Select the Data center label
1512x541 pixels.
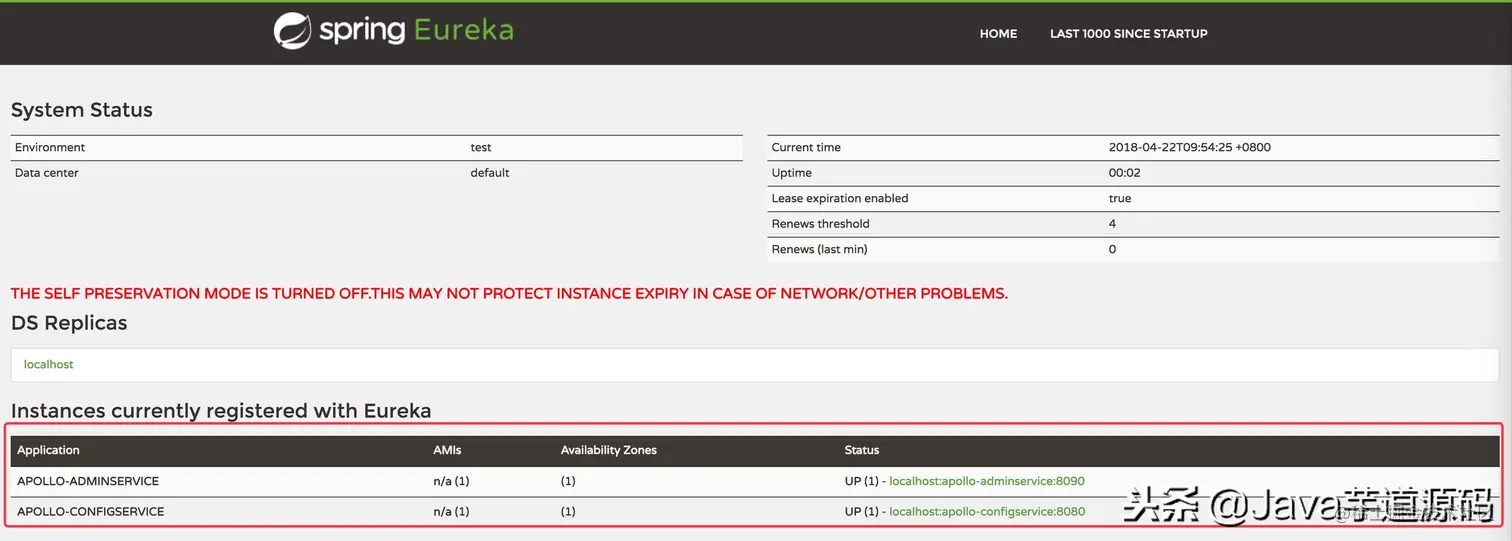coord(46,173)
